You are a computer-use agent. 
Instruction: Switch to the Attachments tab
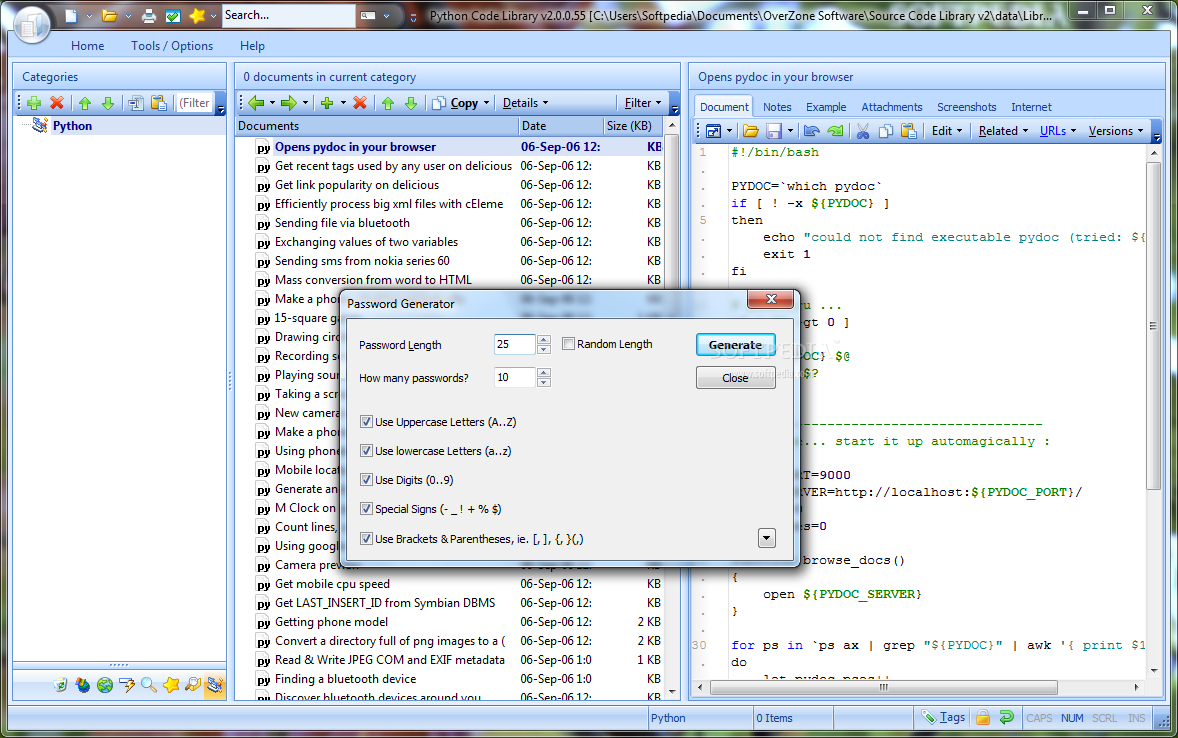click(892, 107)
